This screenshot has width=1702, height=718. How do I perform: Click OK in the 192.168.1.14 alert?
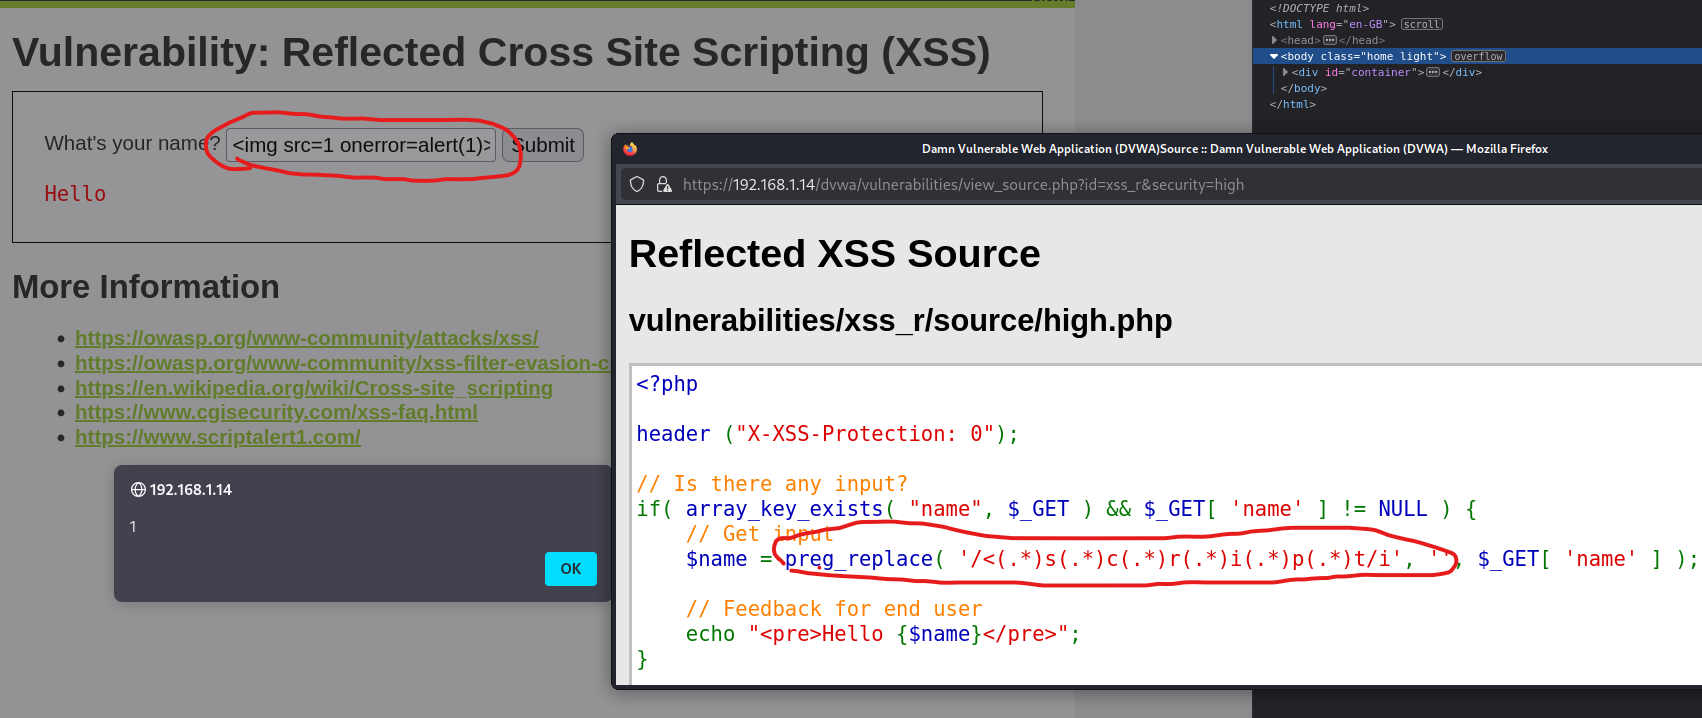pyautogui.click(x=571, y=569)
